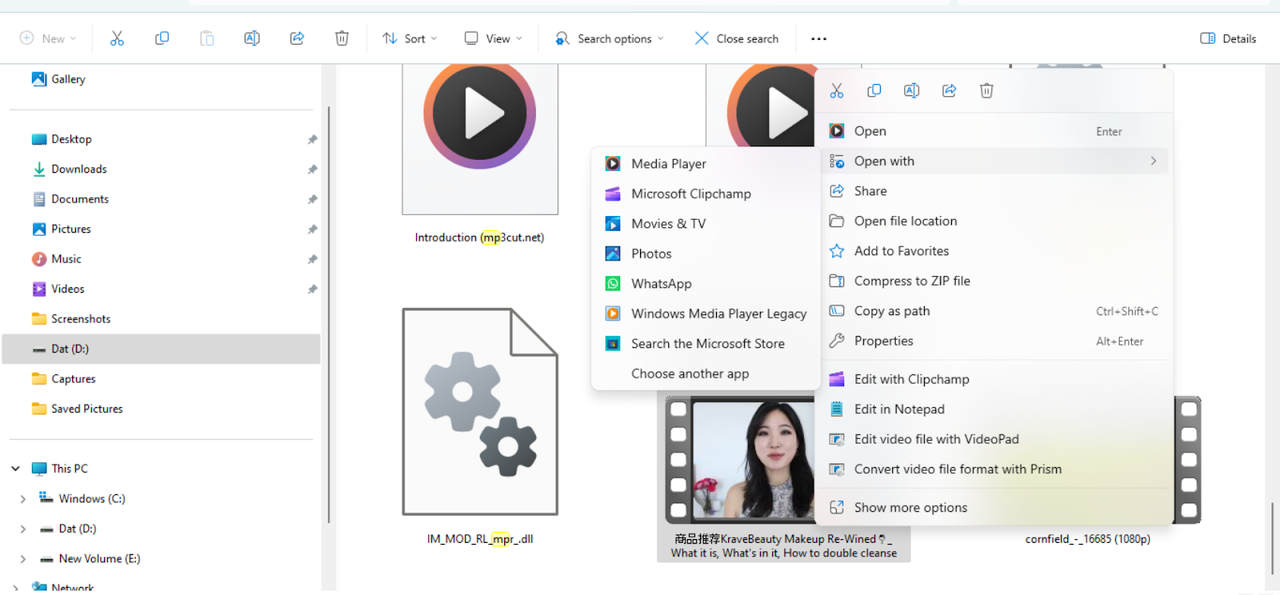
Task: Go to Pictures in the sidebar
Action: click(161, 229)
